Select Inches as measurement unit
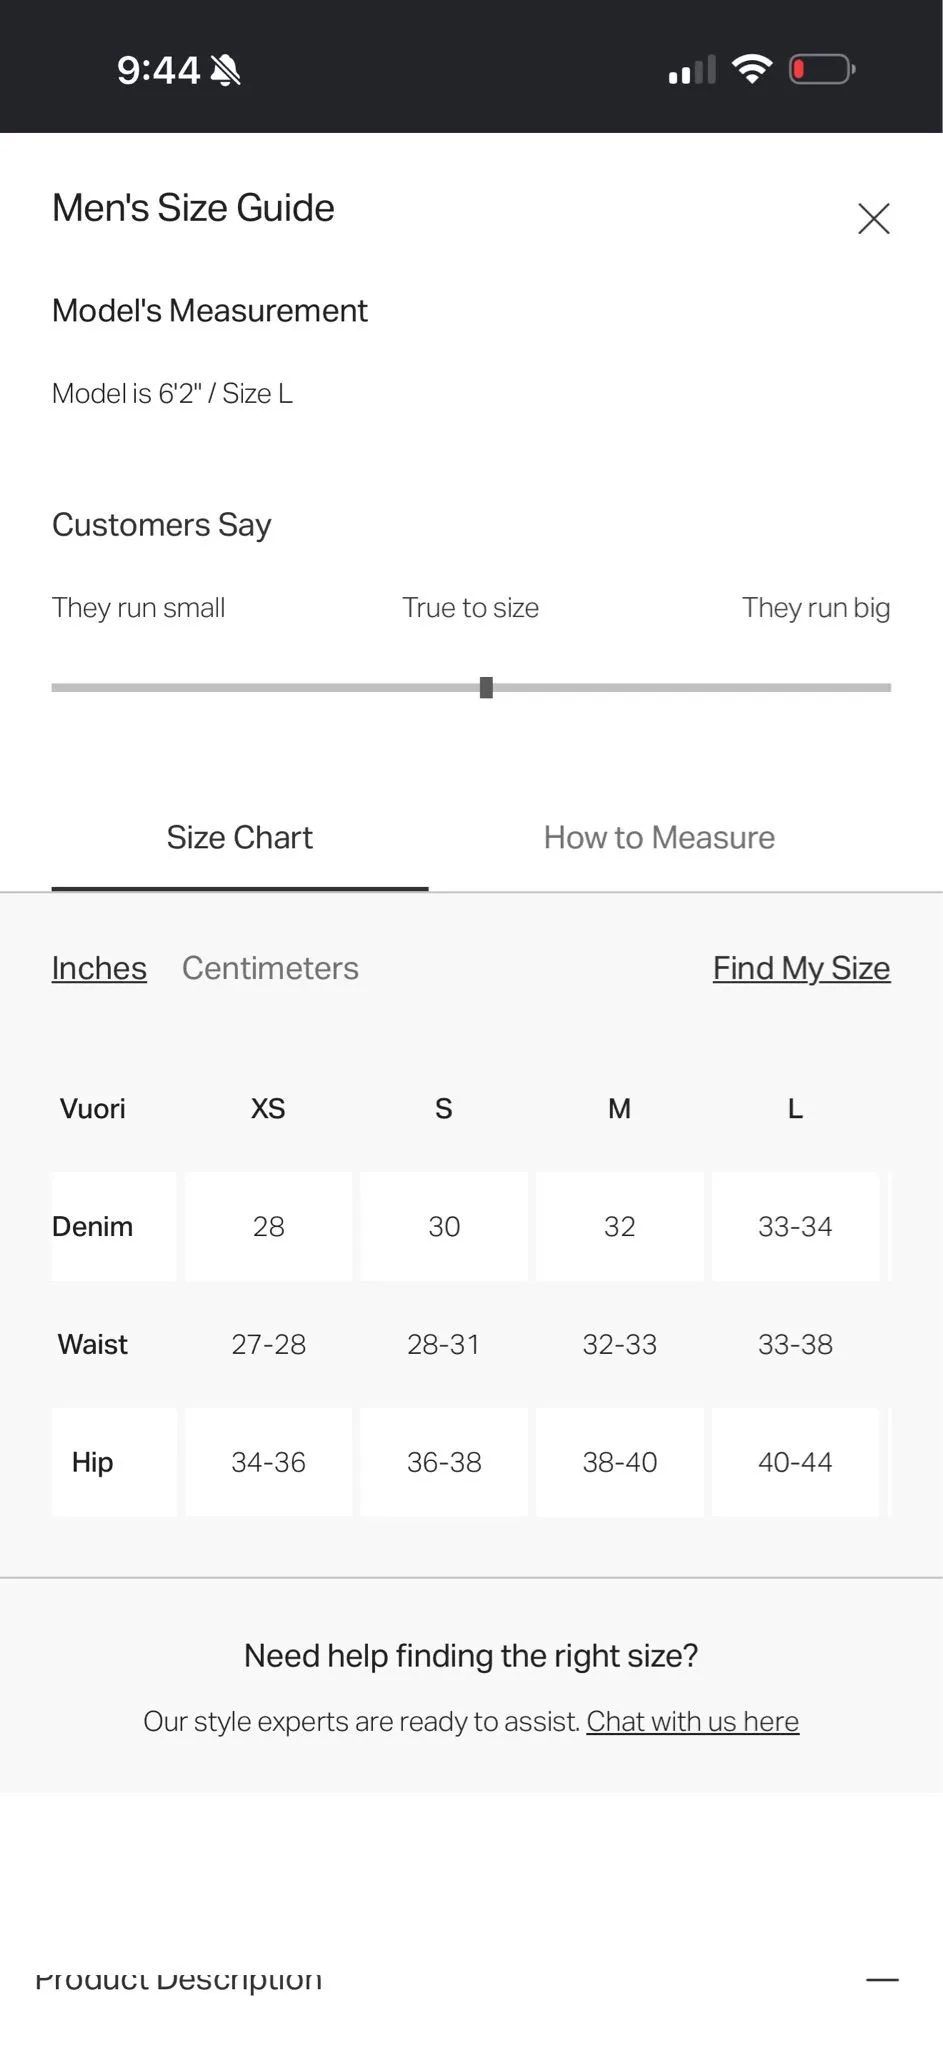The height and width of the screenshot is (2048, 943). pos(99,968)
